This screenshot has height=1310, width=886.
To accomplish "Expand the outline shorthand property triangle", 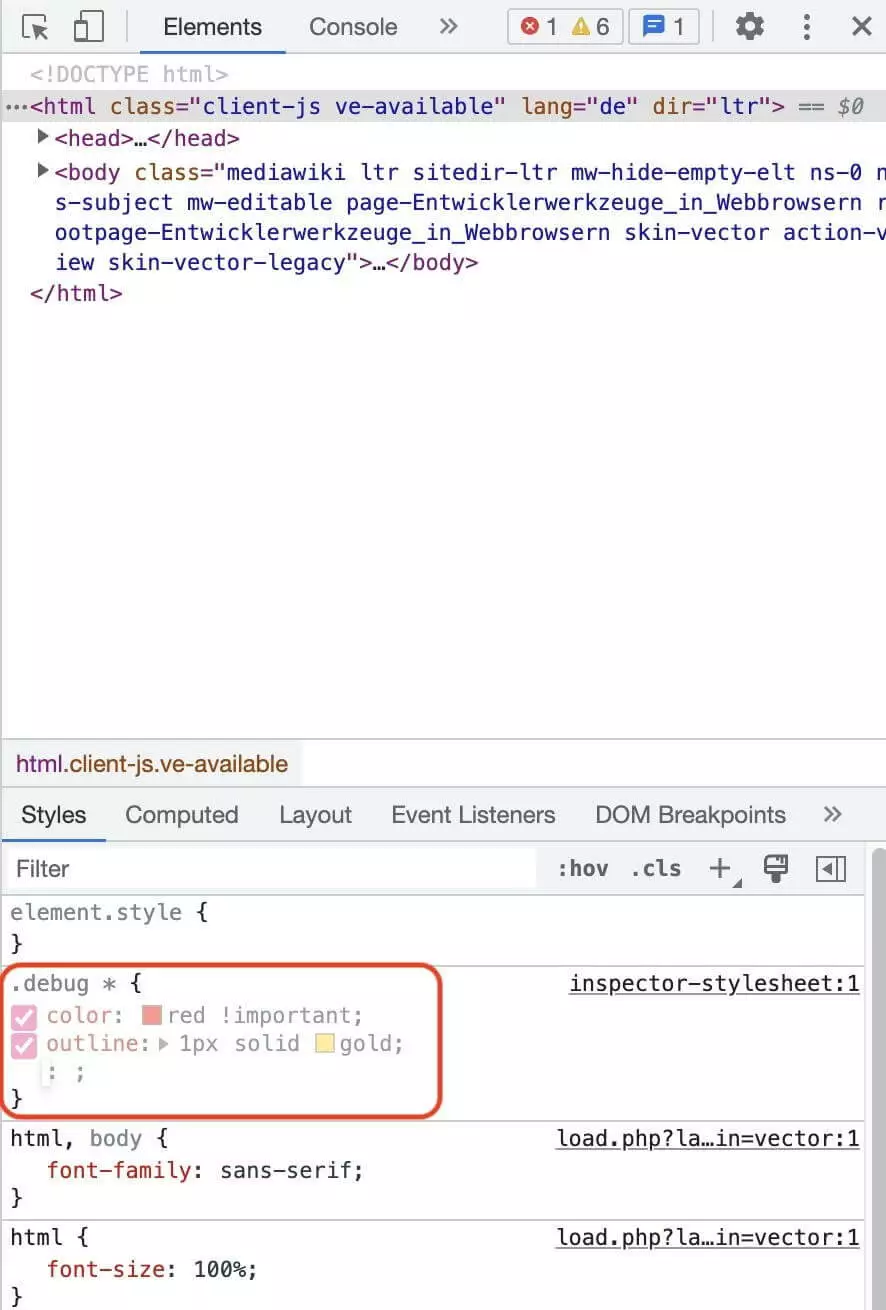I will coord(165,1045).
